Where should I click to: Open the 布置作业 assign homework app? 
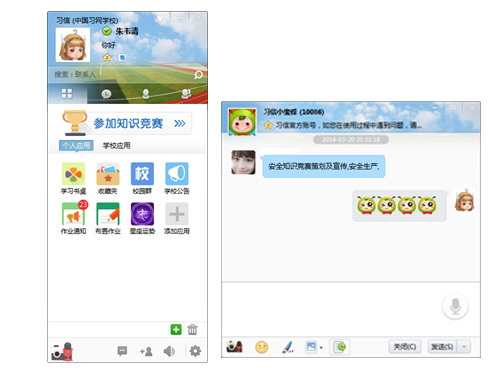coord(108,214)
